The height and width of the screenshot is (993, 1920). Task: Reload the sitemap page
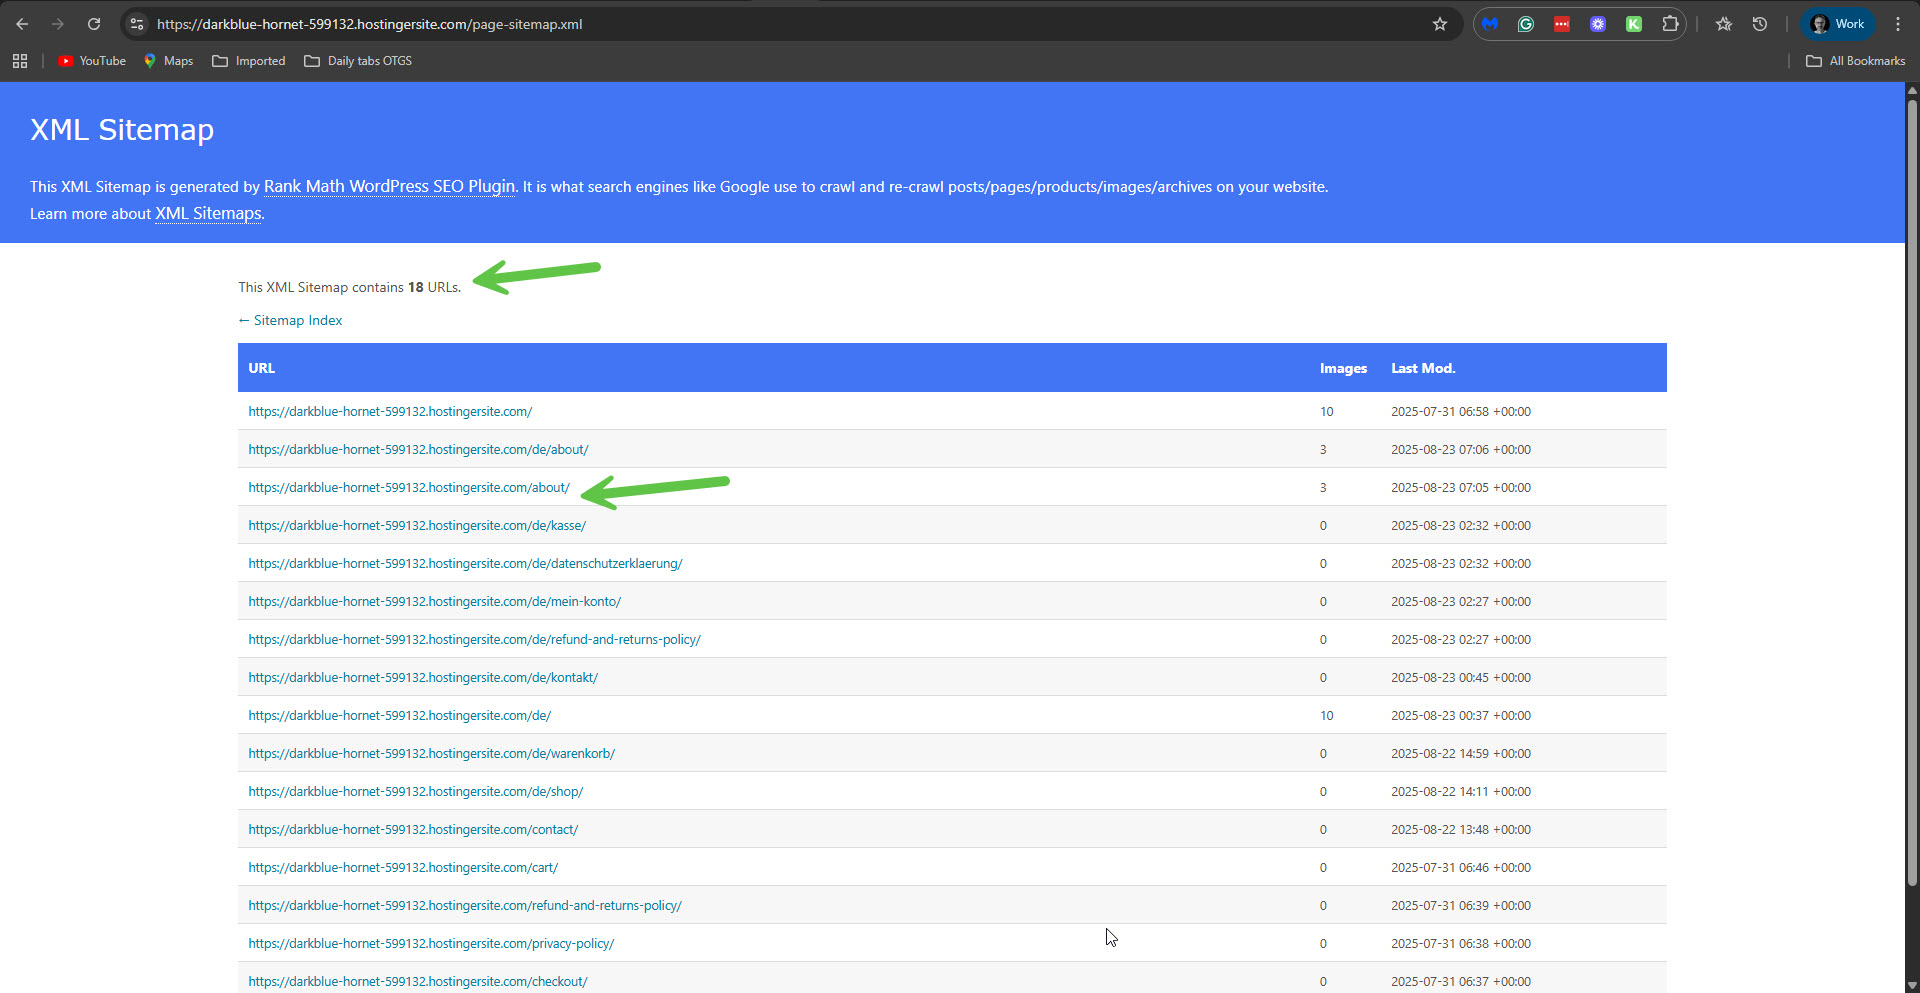(x=94, y=24)
